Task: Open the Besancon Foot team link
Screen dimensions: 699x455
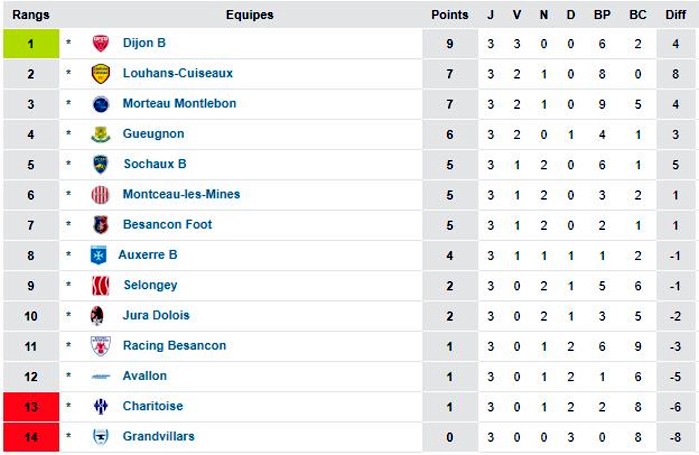Action: 167,224
